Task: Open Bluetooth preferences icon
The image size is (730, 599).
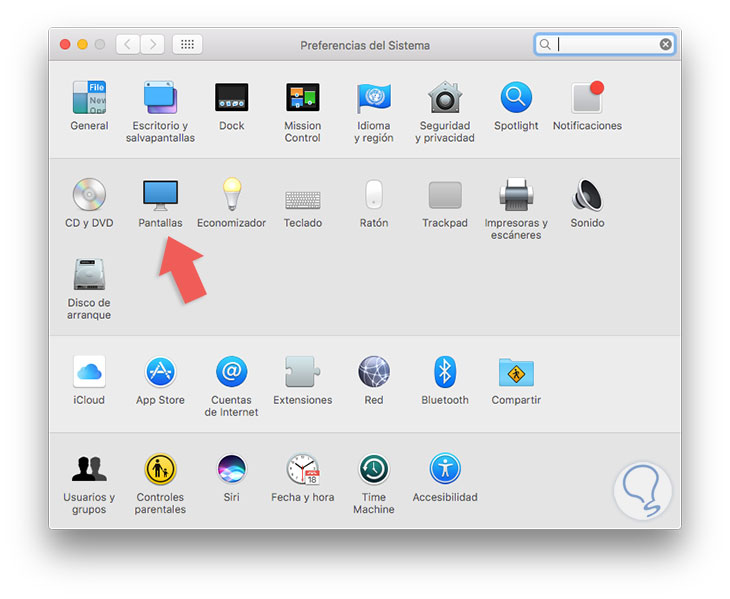Action: click(445, 371)
